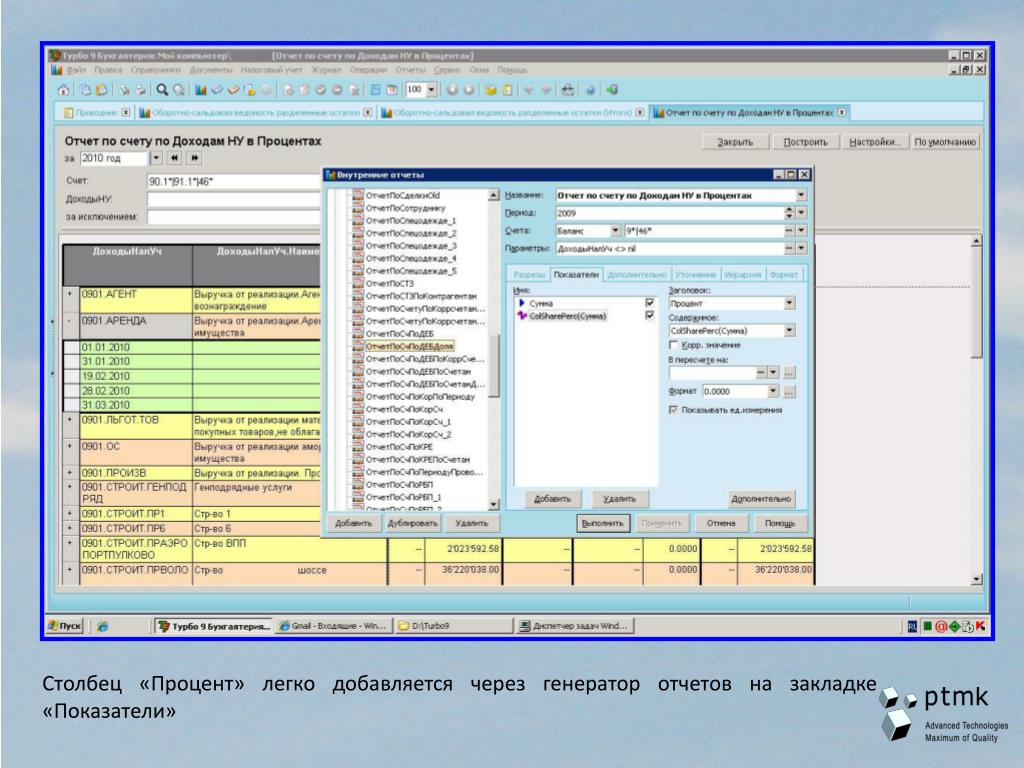Click the printer icon near toolbar's right end
The width and height of the screenshot is (1024, 768).
tap(568, 90)
